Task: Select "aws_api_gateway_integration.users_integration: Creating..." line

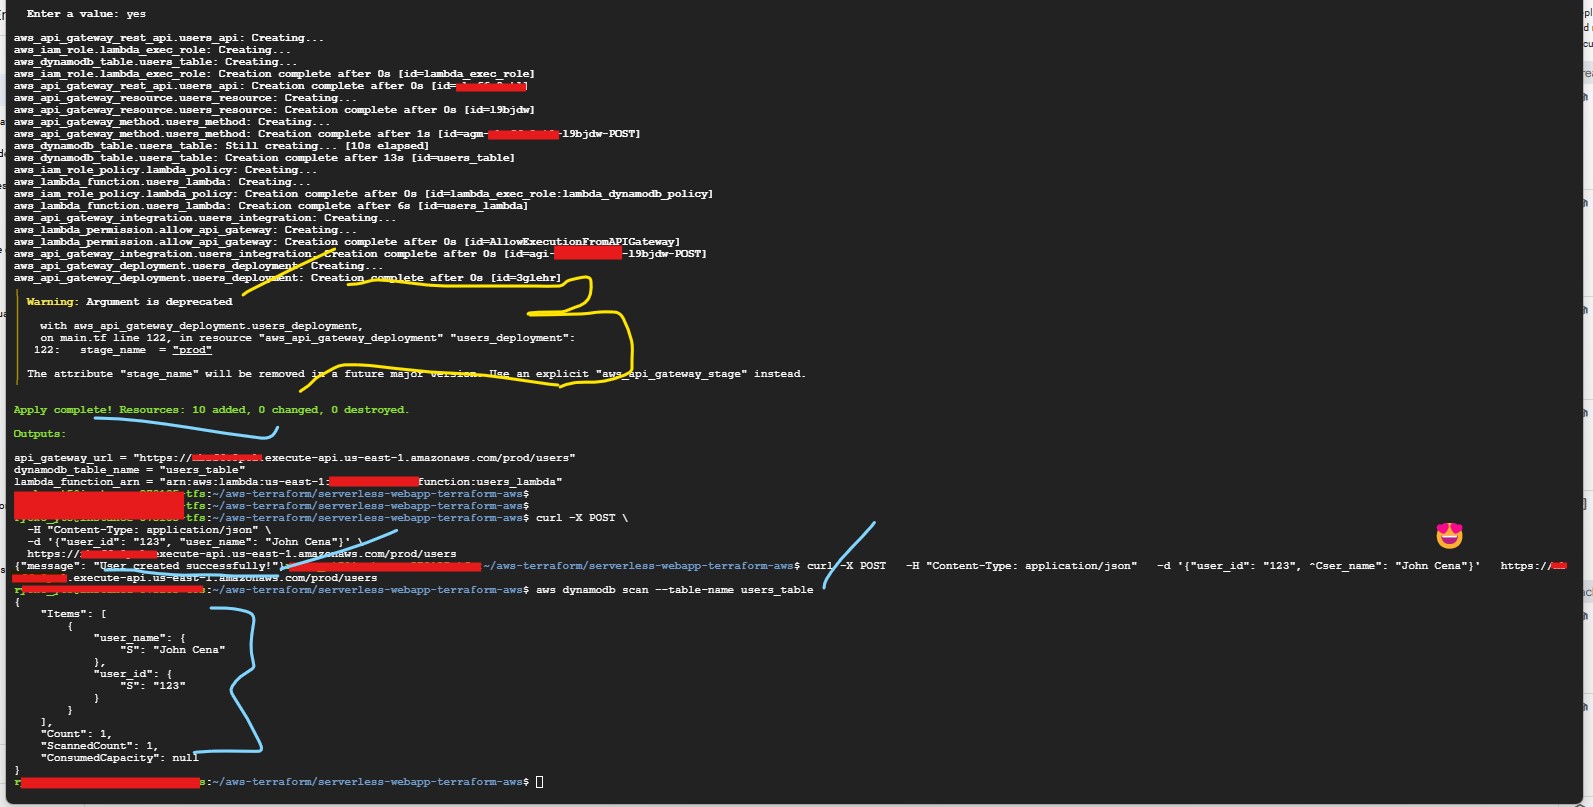Action: [204, 218]
